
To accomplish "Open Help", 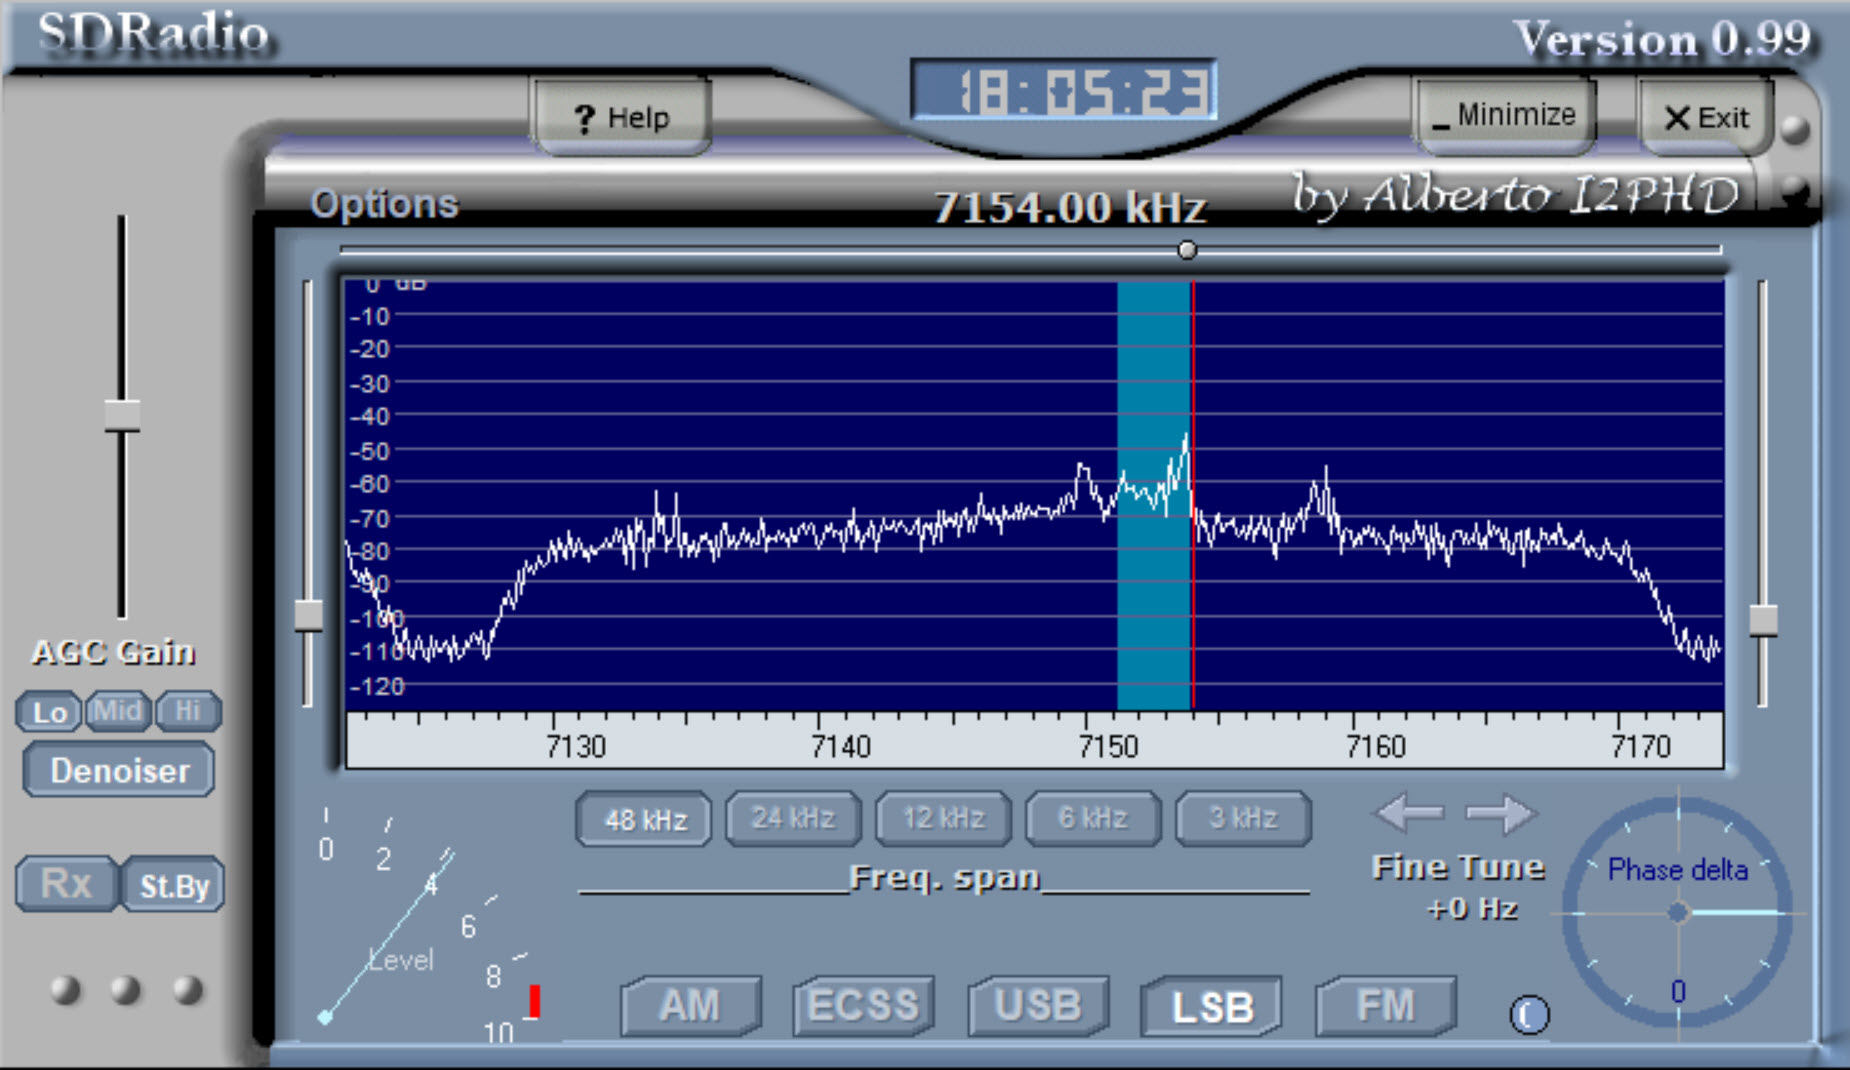I will click(621, 117).
